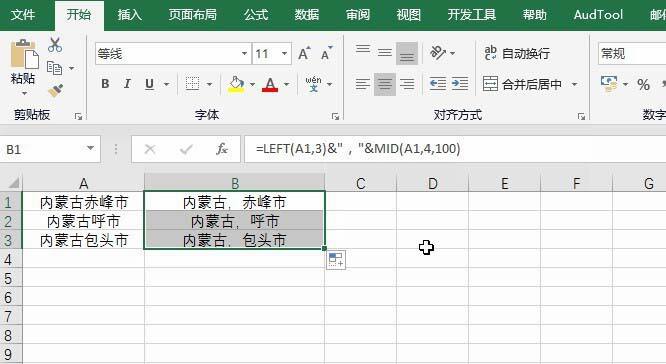Open the 文件 menu

click(23, 15)
